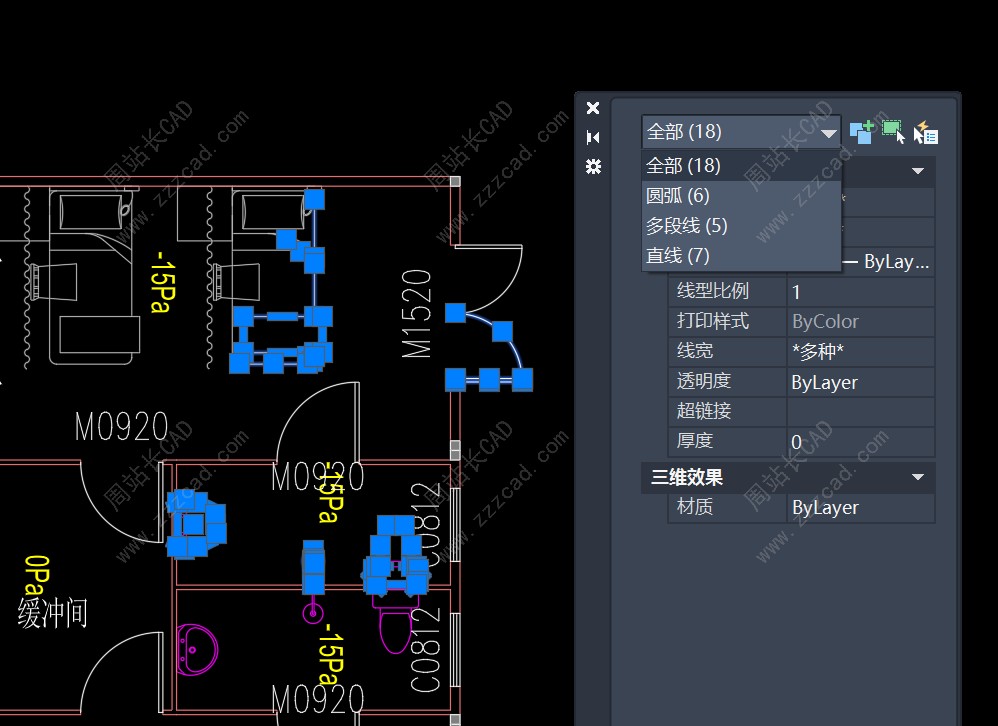
Task: Collapse the 三维效果 section
Action: [917, 478]
